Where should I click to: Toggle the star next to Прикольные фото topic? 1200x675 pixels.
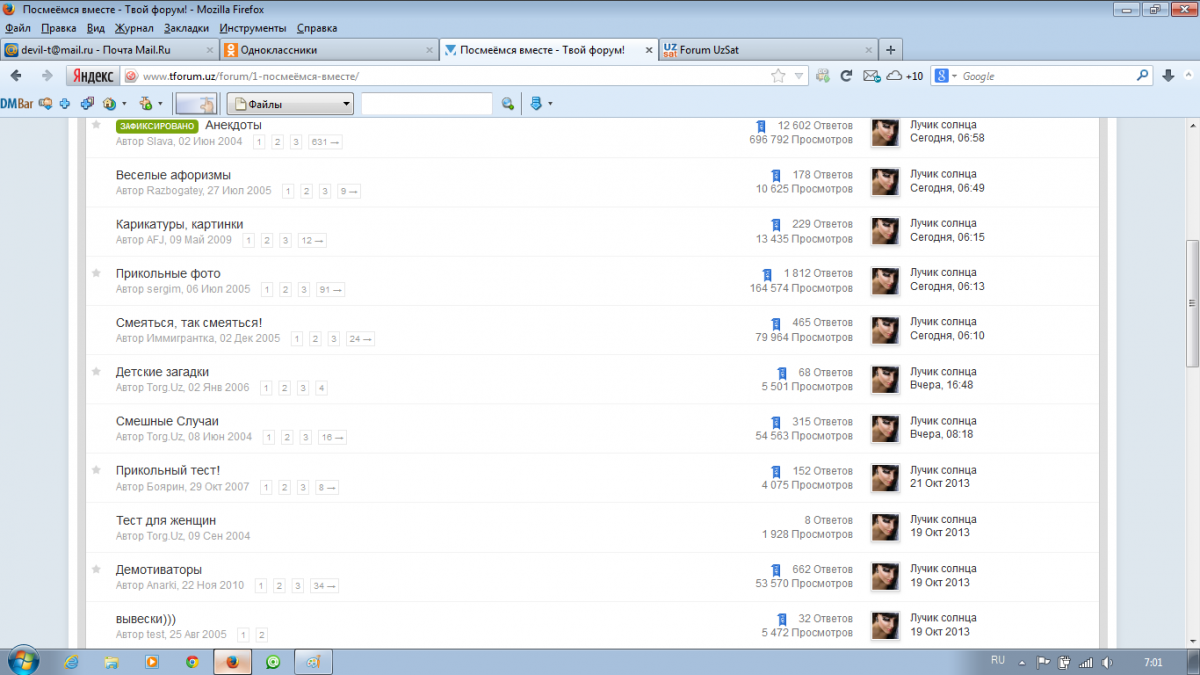coord(96,273)
